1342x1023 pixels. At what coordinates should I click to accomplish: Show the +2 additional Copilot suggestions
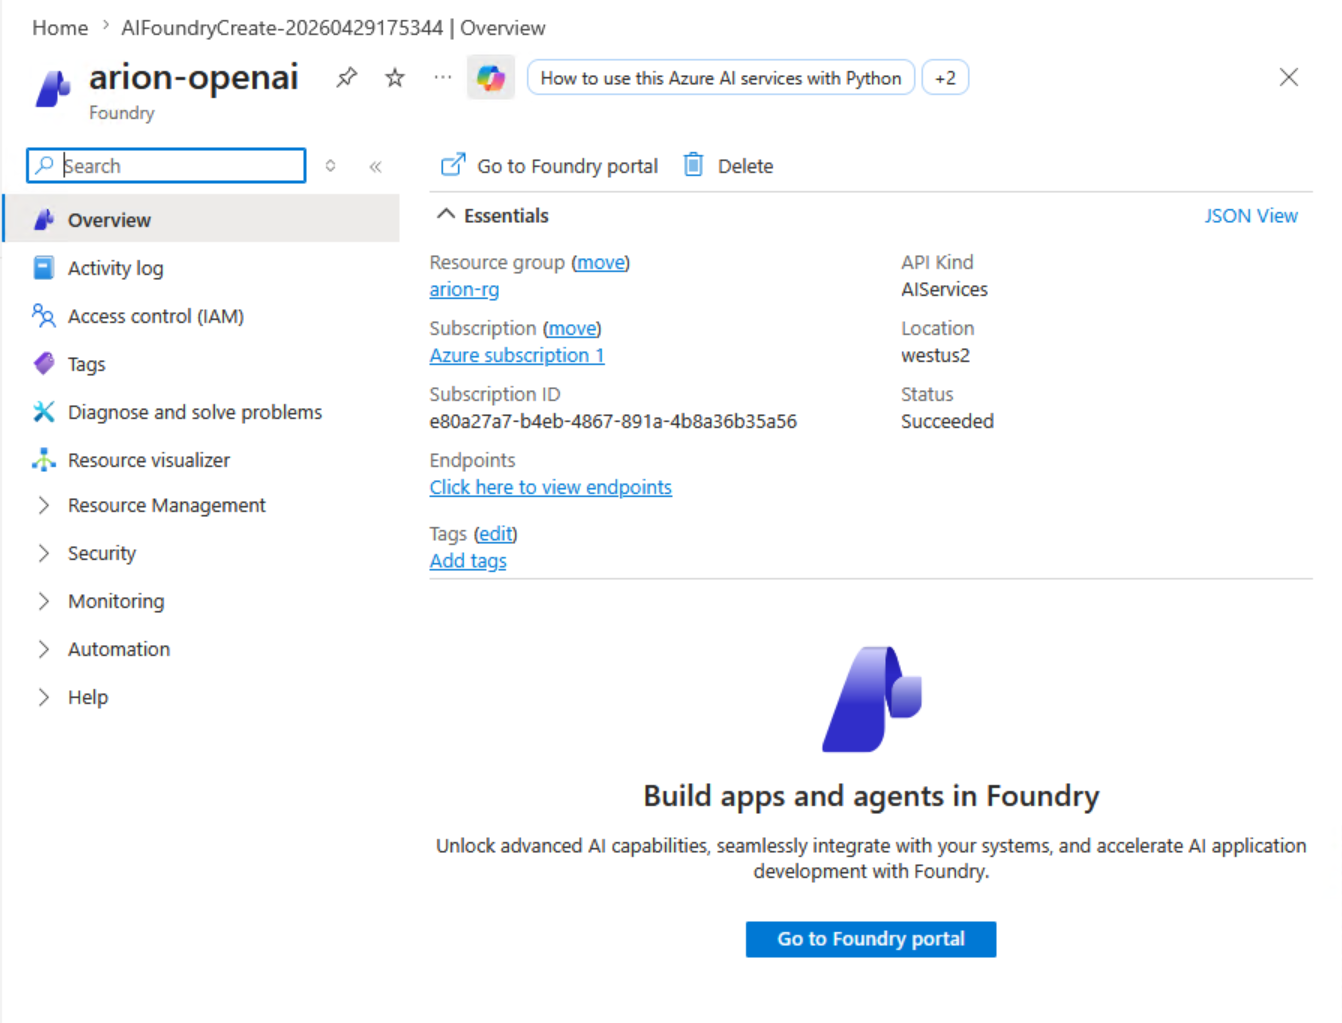(945, 78)
